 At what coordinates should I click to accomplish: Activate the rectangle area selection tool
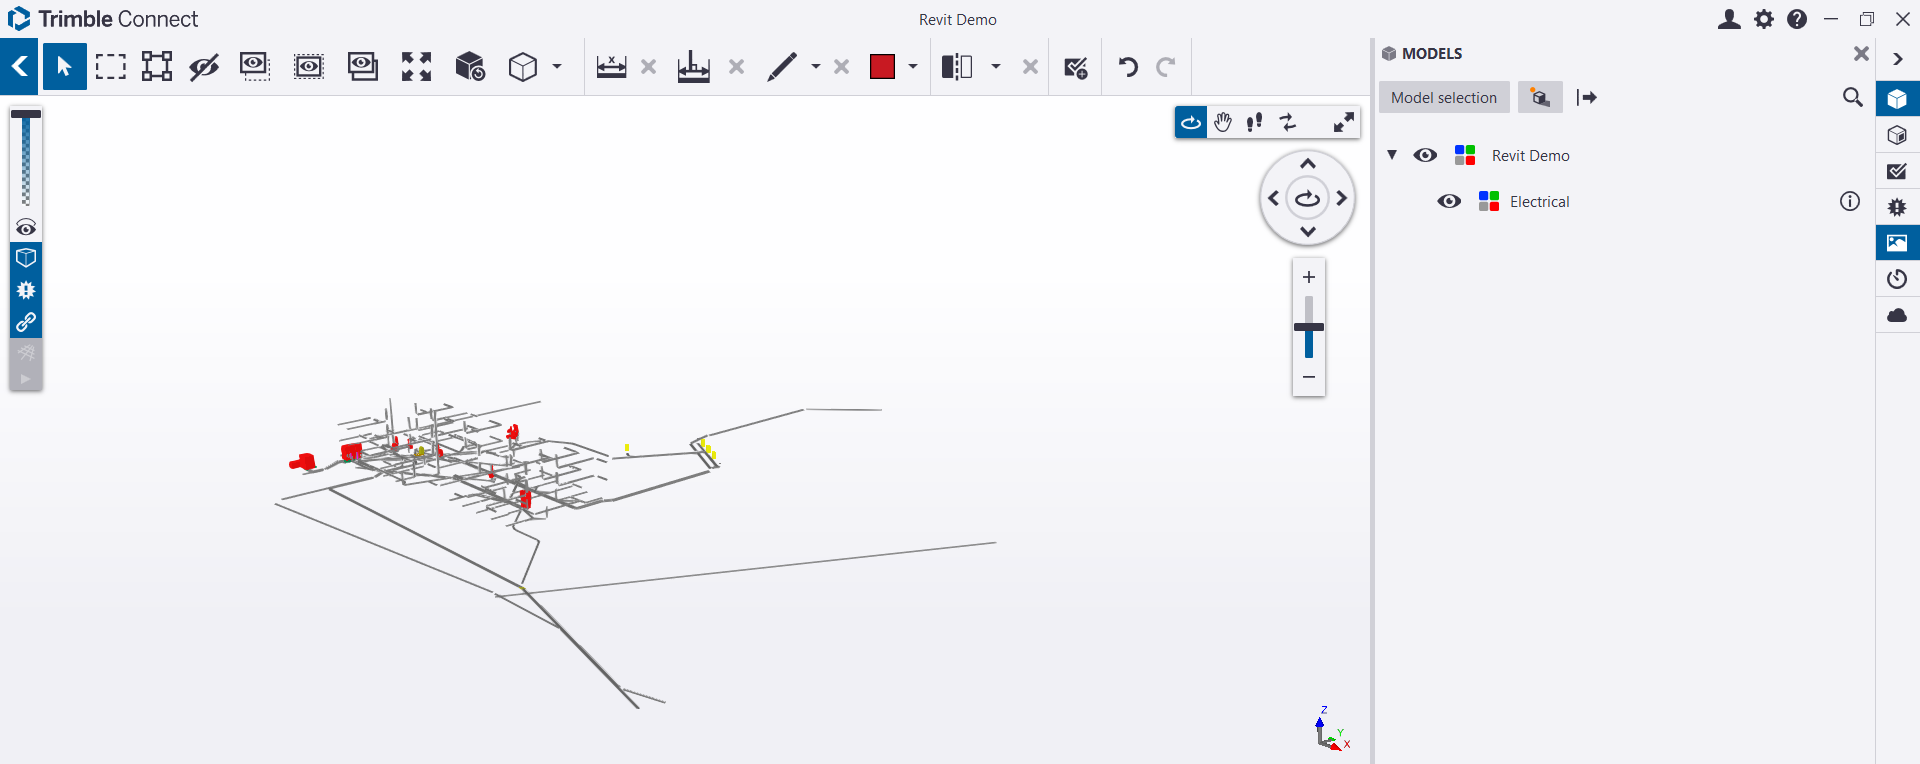tap(111, 67)
